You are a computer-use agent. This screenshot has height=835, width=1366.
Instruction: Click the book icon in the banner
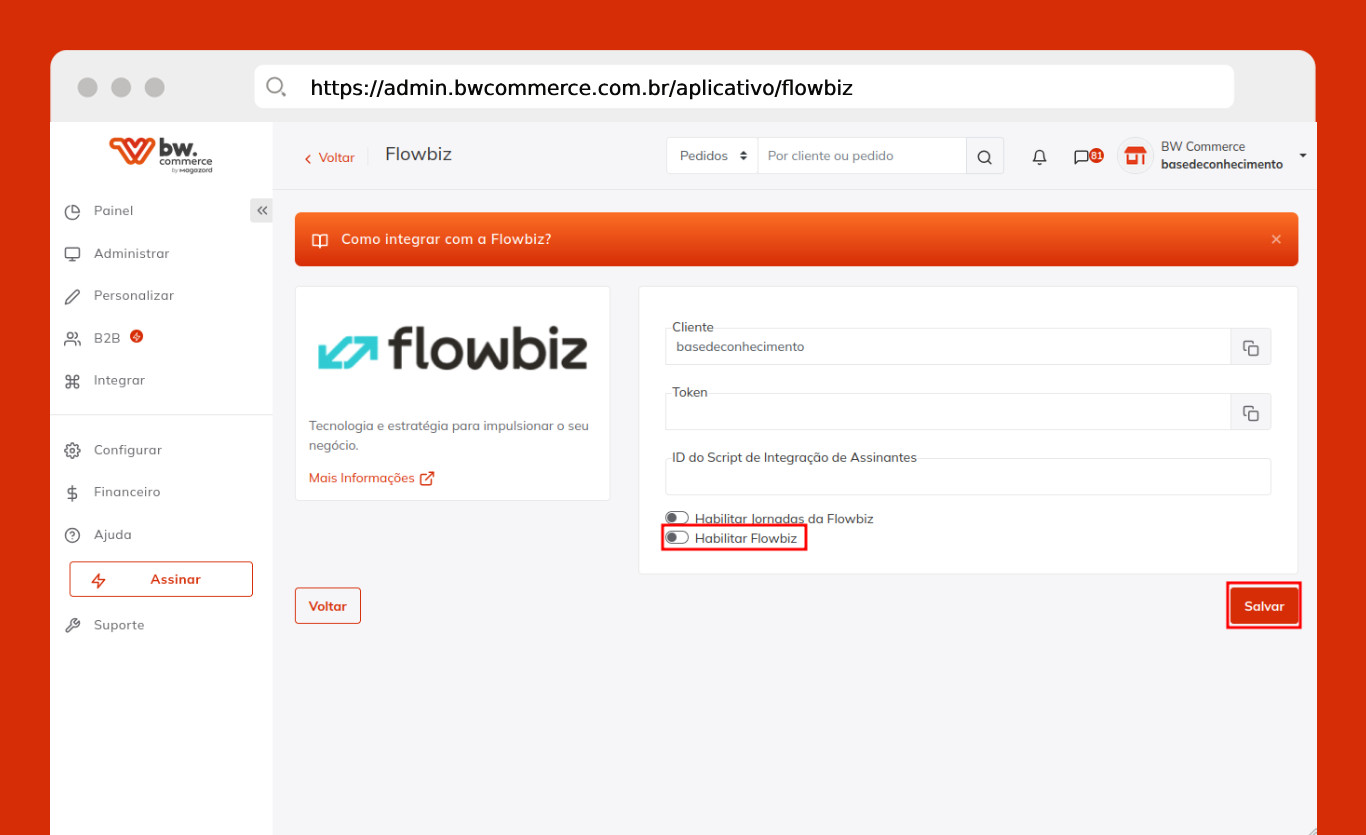tap(320, 240)
